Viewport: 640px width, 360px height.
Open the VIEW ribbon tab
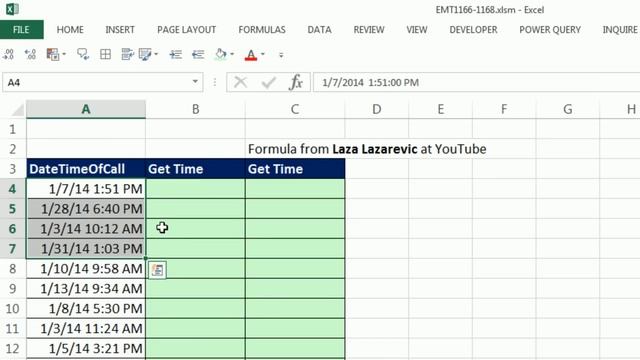tap(417, 30)
